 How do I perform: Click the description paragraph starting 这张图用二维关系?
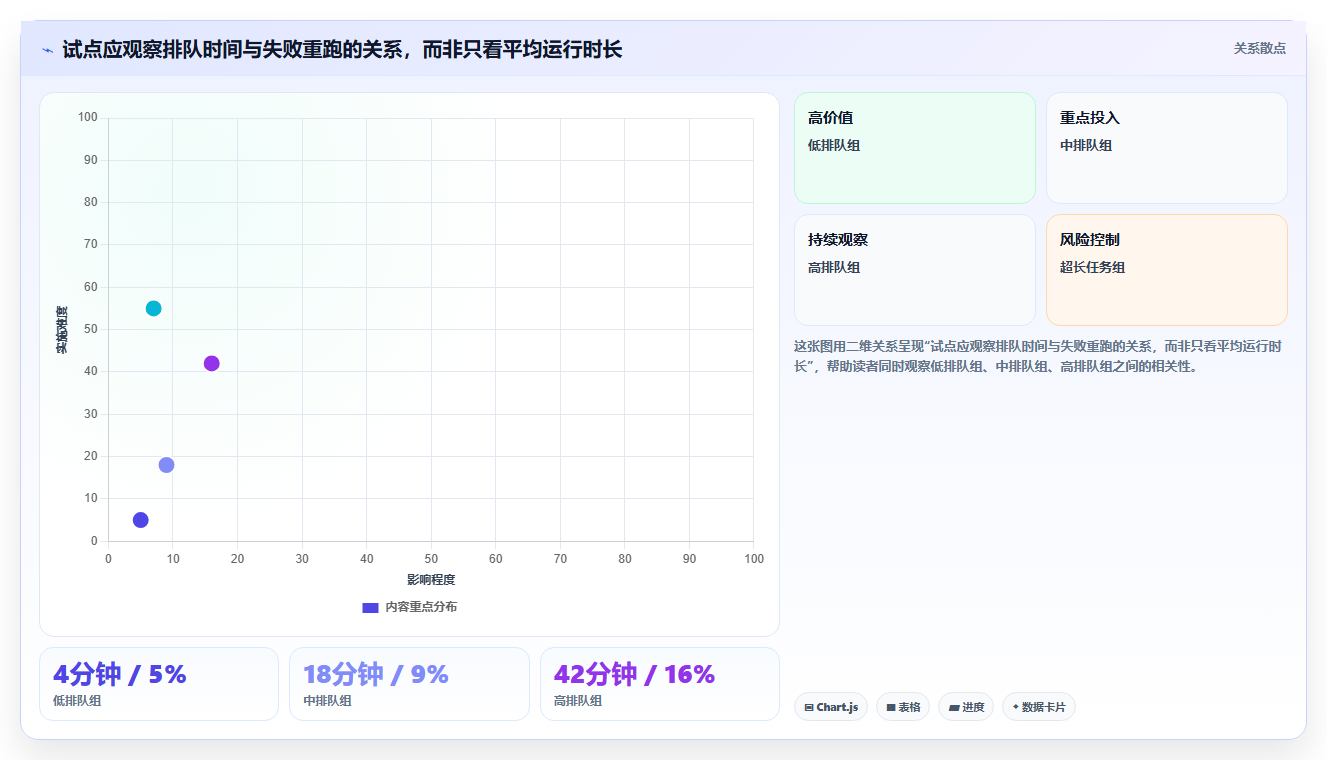1040,356
